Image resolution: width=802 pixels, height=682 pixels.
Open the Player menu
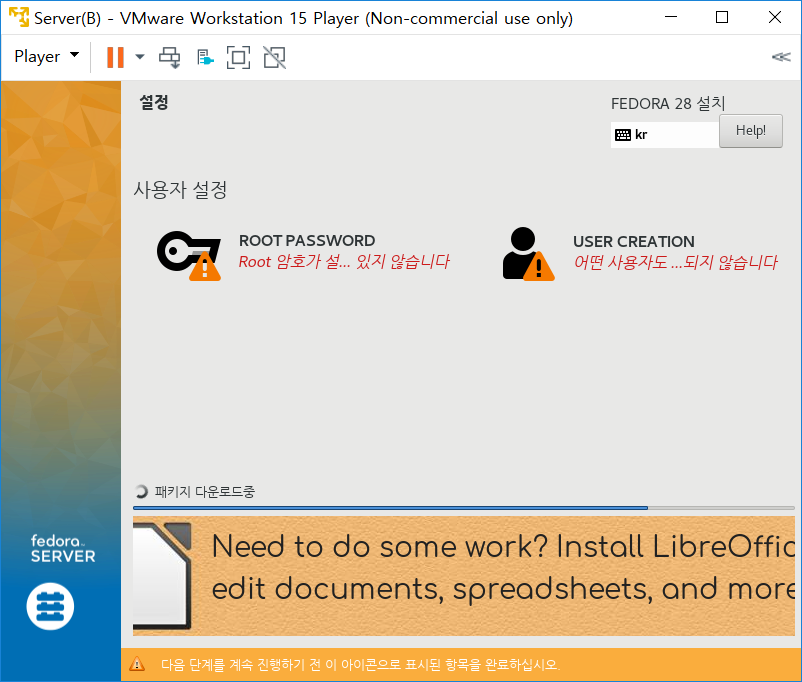[47, 56]
